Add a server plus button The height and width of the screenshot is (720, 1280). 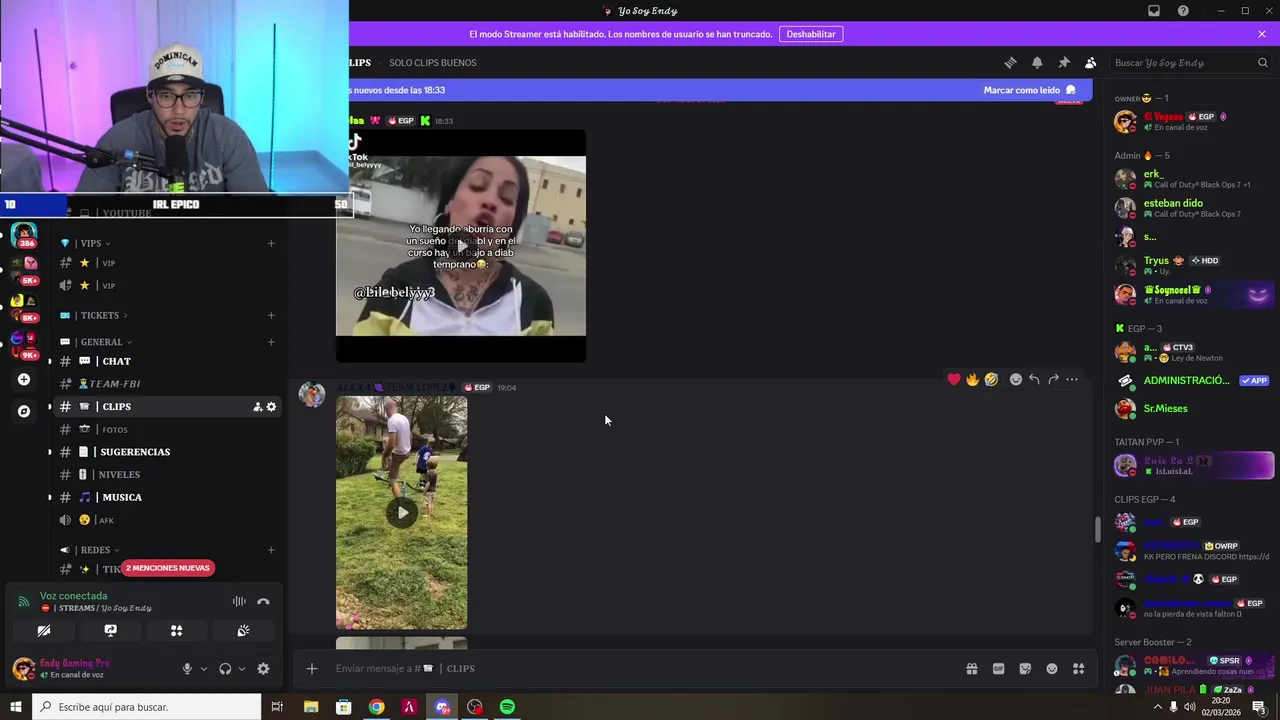(24, 380)
